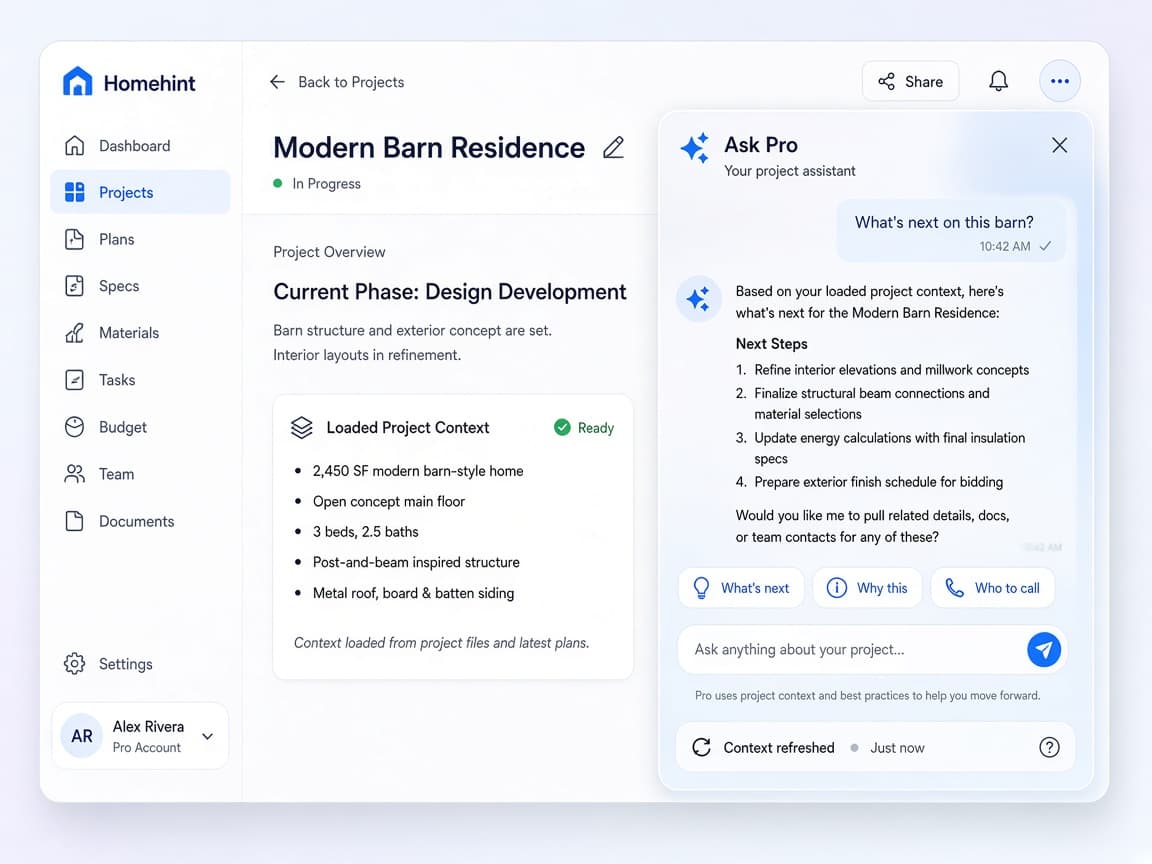Open Materials from the sidebar

tap(140, 333)
